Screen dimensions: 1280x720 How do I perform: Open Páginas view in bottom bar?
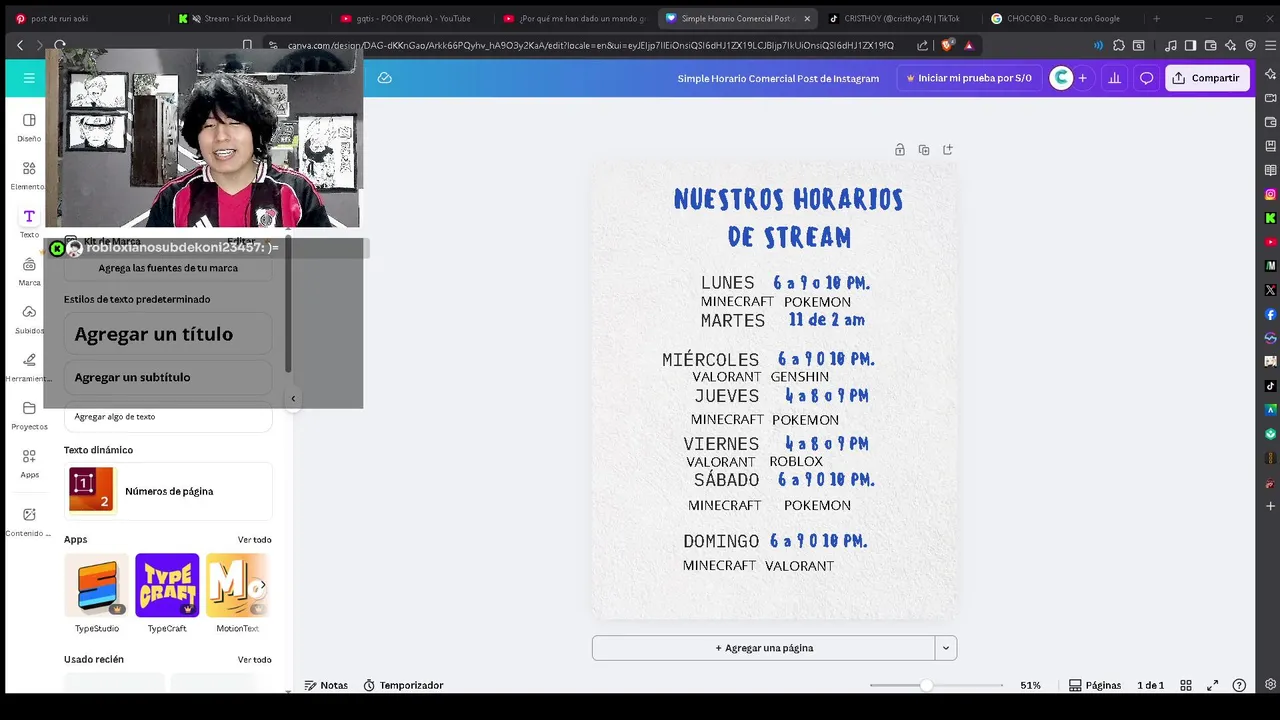pos(1095,685)
